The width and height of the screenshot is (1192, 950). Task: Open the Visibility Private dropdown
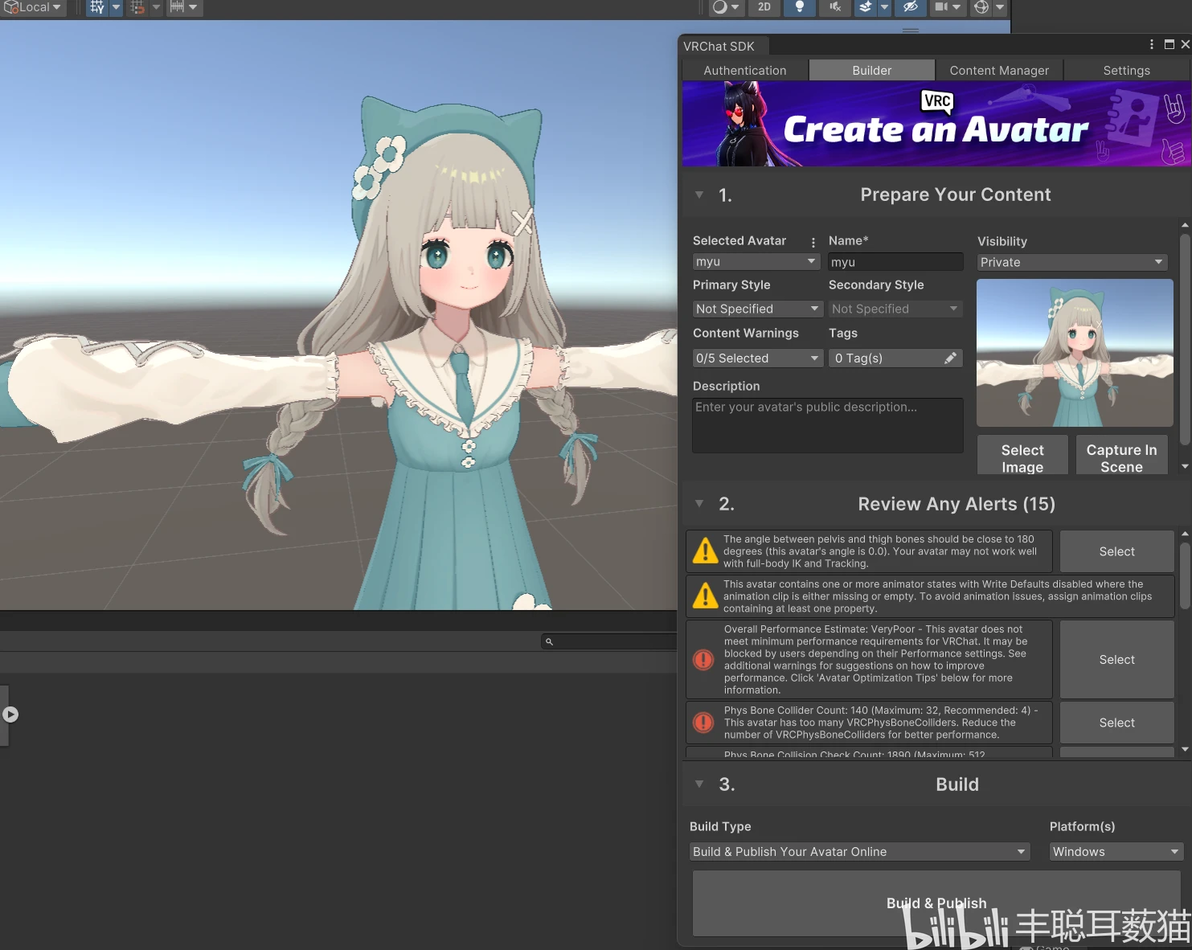click(x=1071, y=262)
